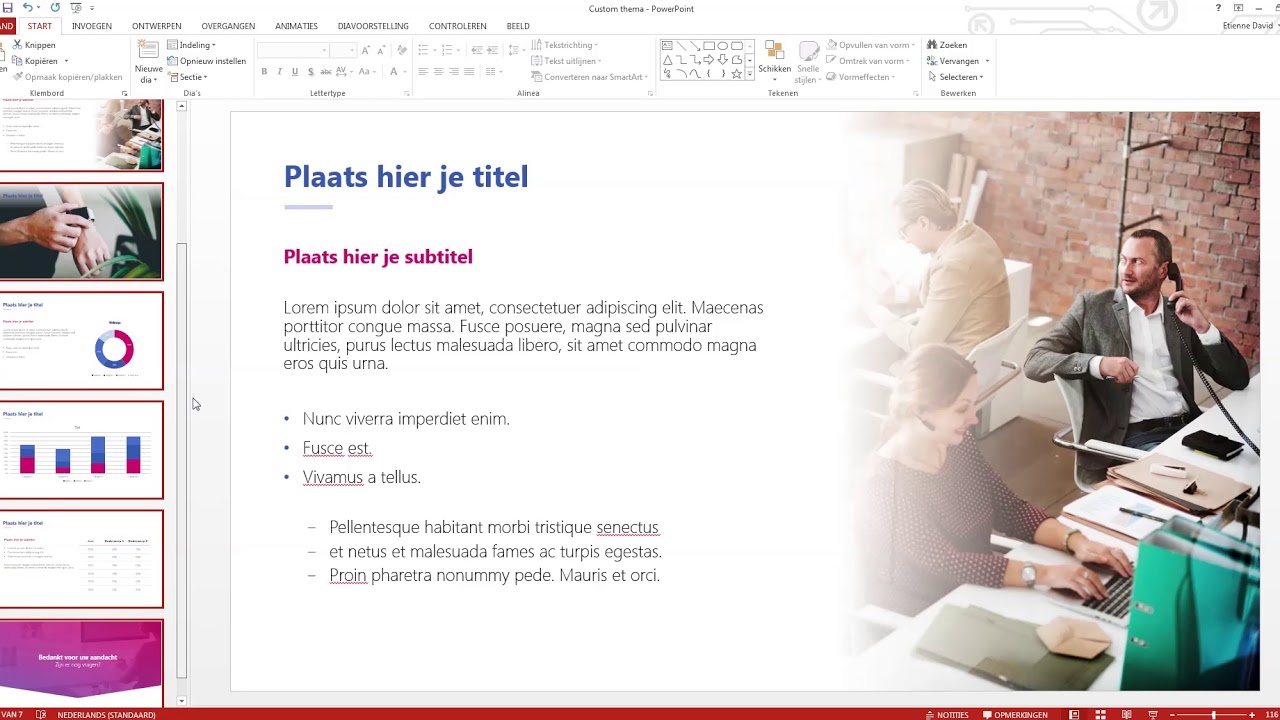Viewport: 1280px width, 720px height.
Task: Select the donut chart slide thumbnail
Action: click(x=81, y=341)
